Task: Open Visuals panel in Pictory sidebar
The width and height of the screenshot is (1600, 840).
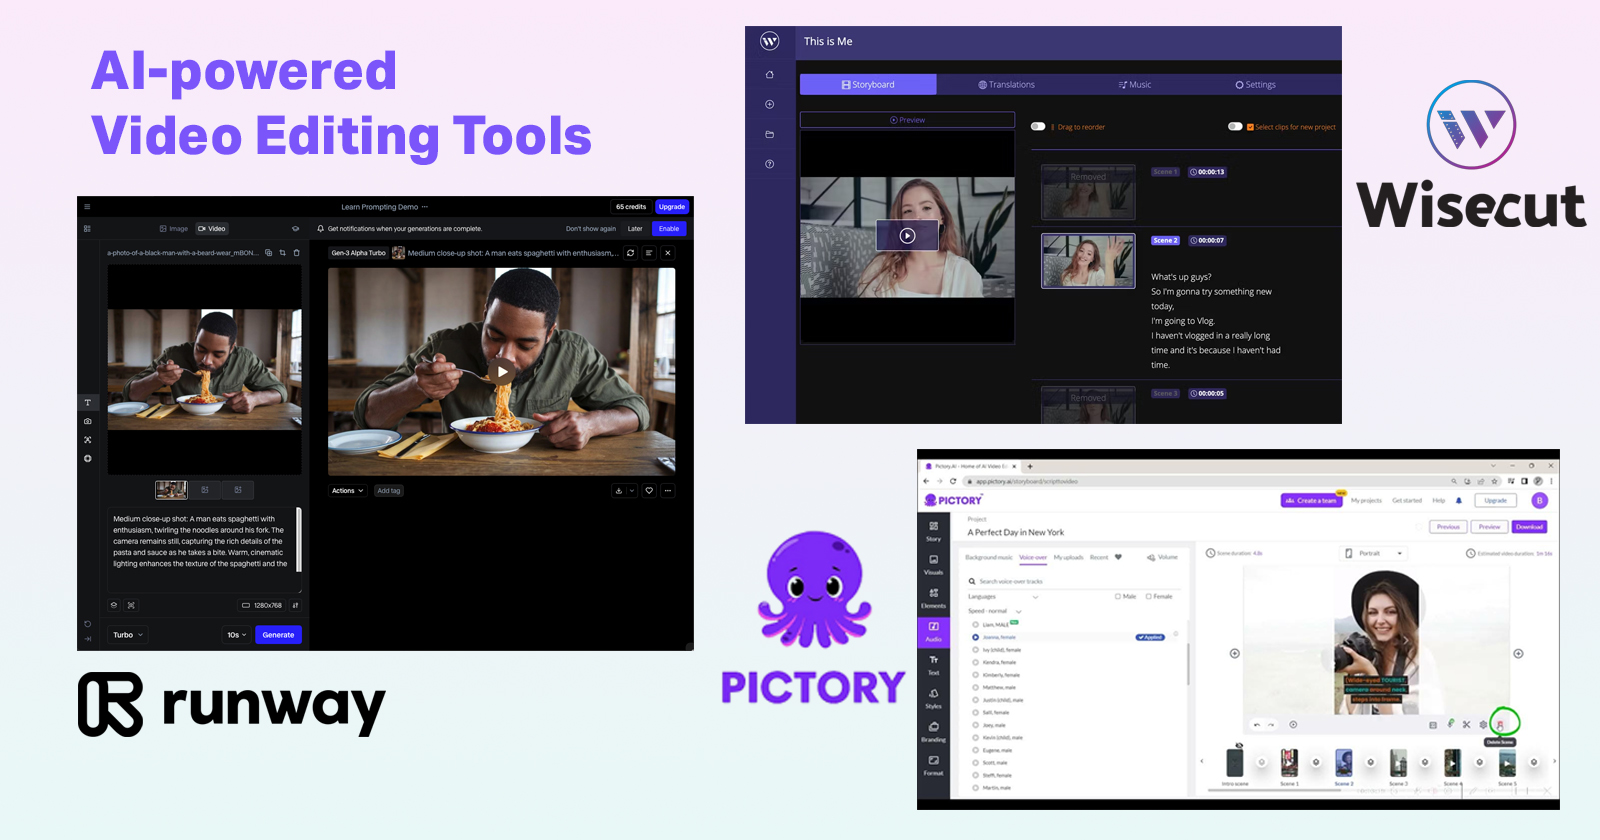Action: 933,565
